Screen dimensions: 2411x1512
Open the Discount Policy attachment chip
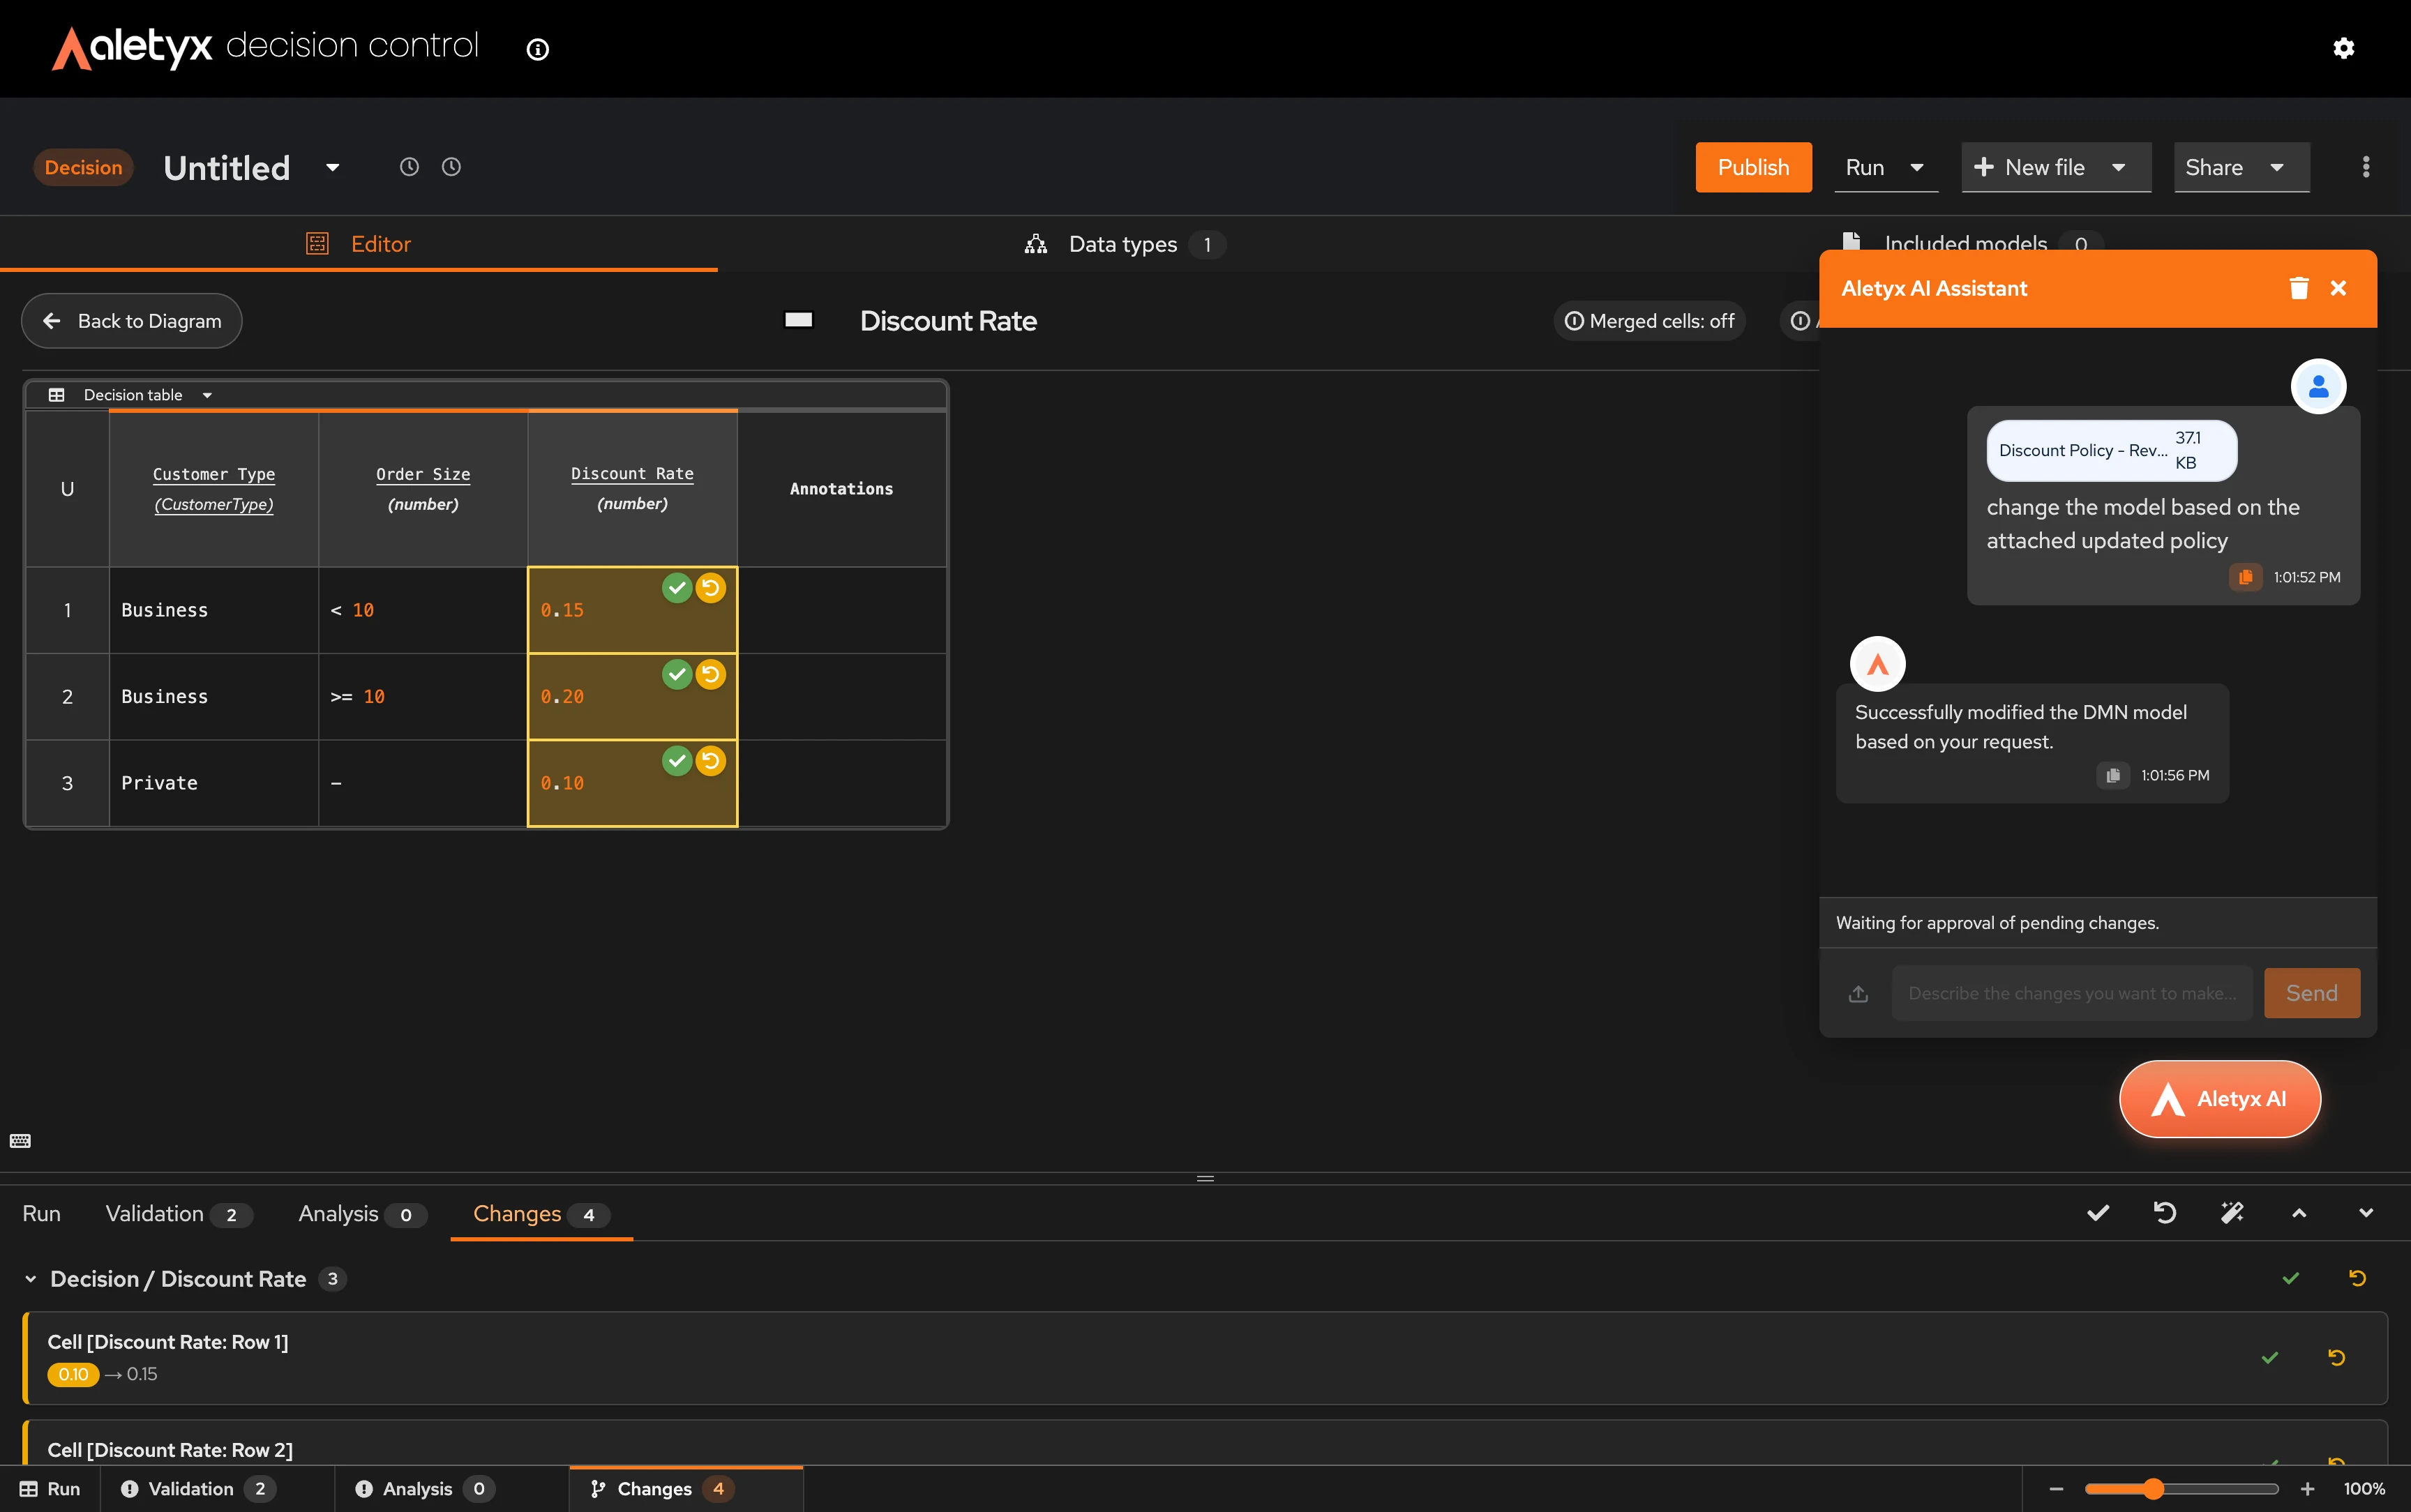tap(2111, 450)
